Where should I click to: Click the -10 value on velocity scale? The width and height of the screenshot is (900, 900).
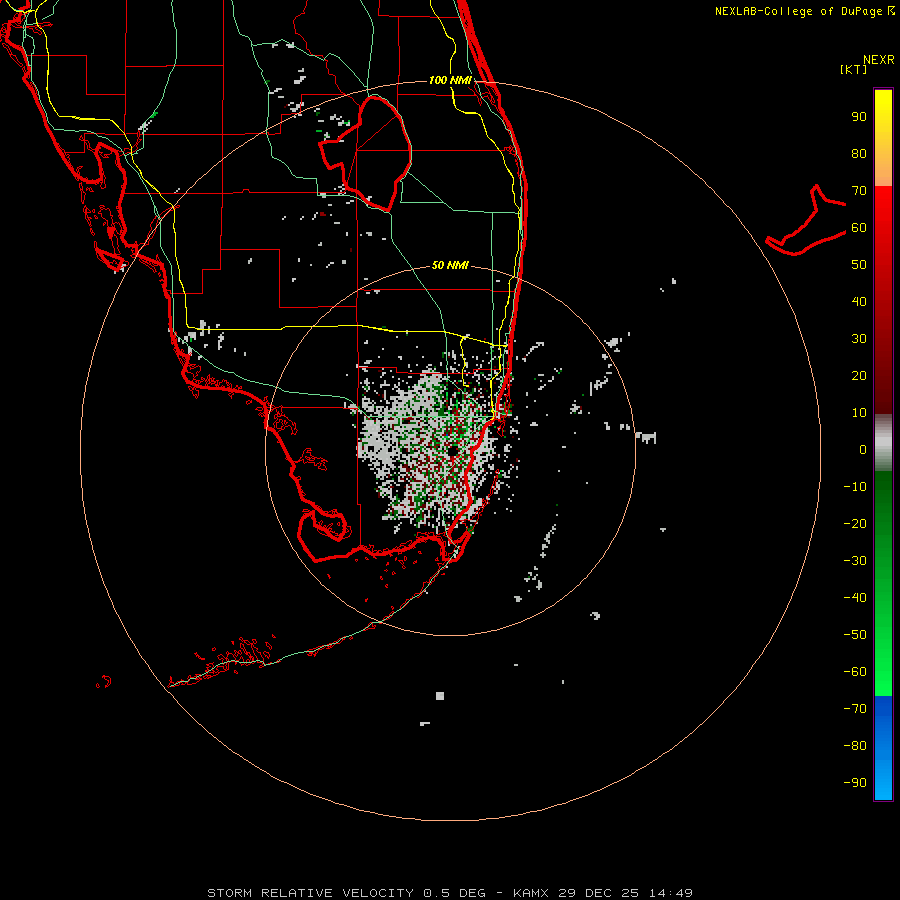[x=855, y=487]
